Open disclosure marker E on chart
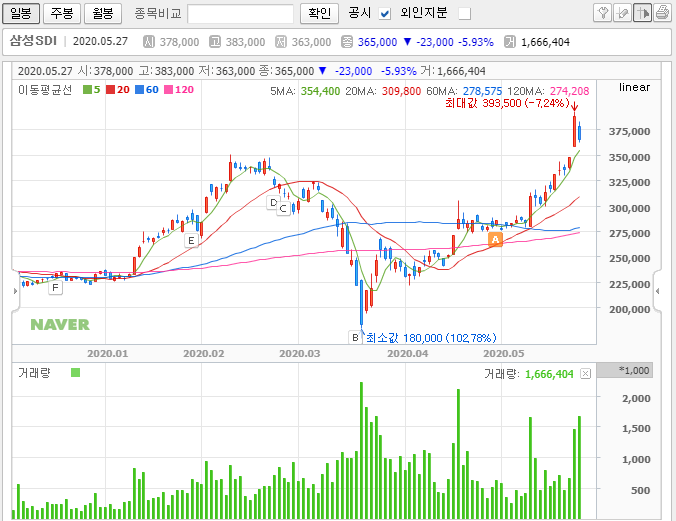This screenshot has width=676, height=521. point(191,241)
